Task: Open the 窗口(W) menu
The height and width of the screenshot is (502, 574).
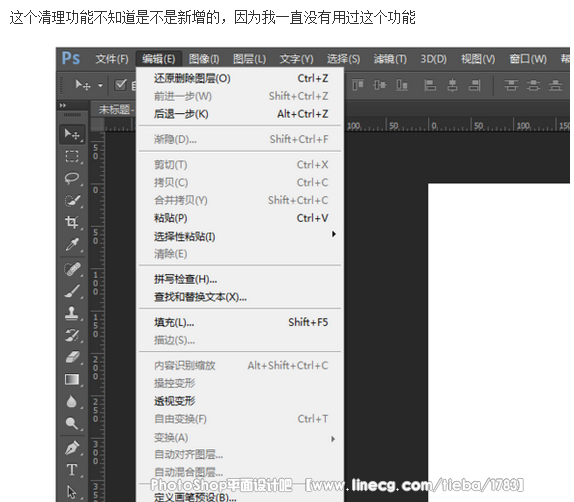Action: tap(528, 59)
